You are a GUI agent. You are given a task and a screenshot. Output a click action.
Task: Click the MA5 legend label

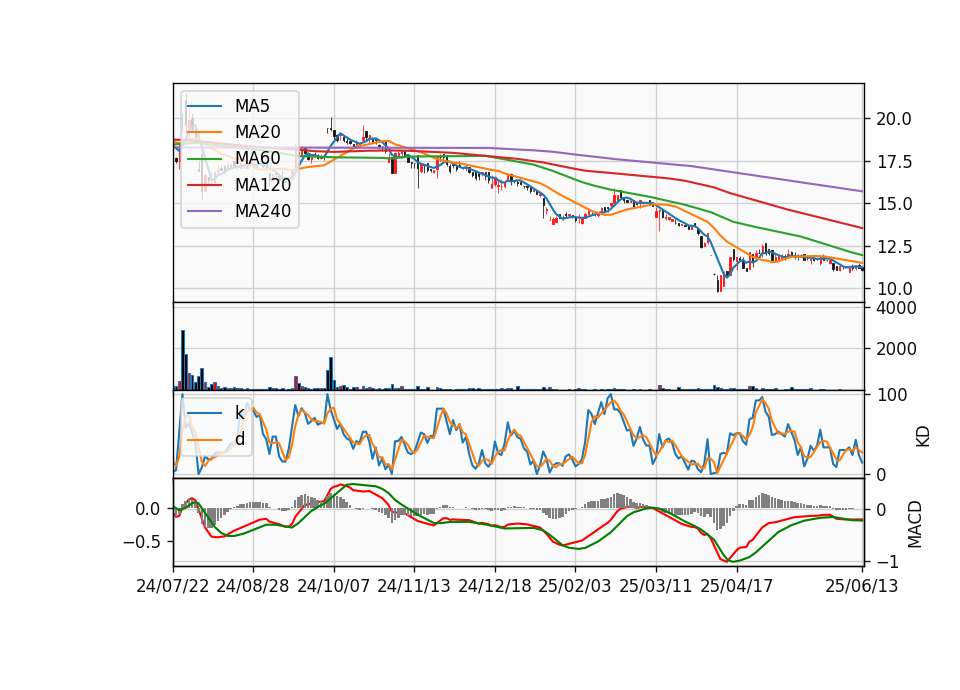point(252,106)
